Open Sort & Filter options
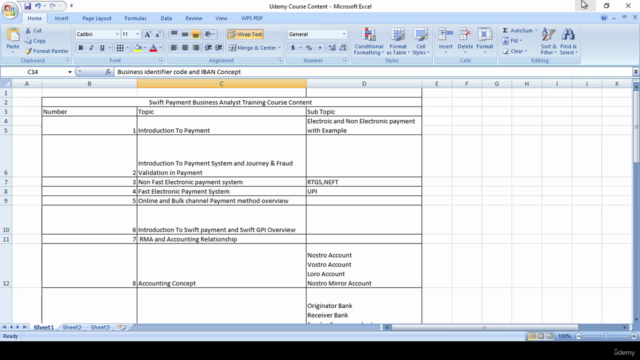 click(548, 41)
